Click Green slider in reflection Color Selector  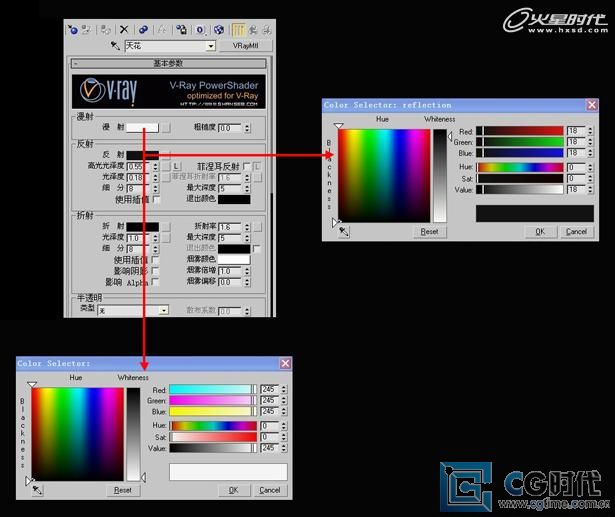click(x=520, y=142)
